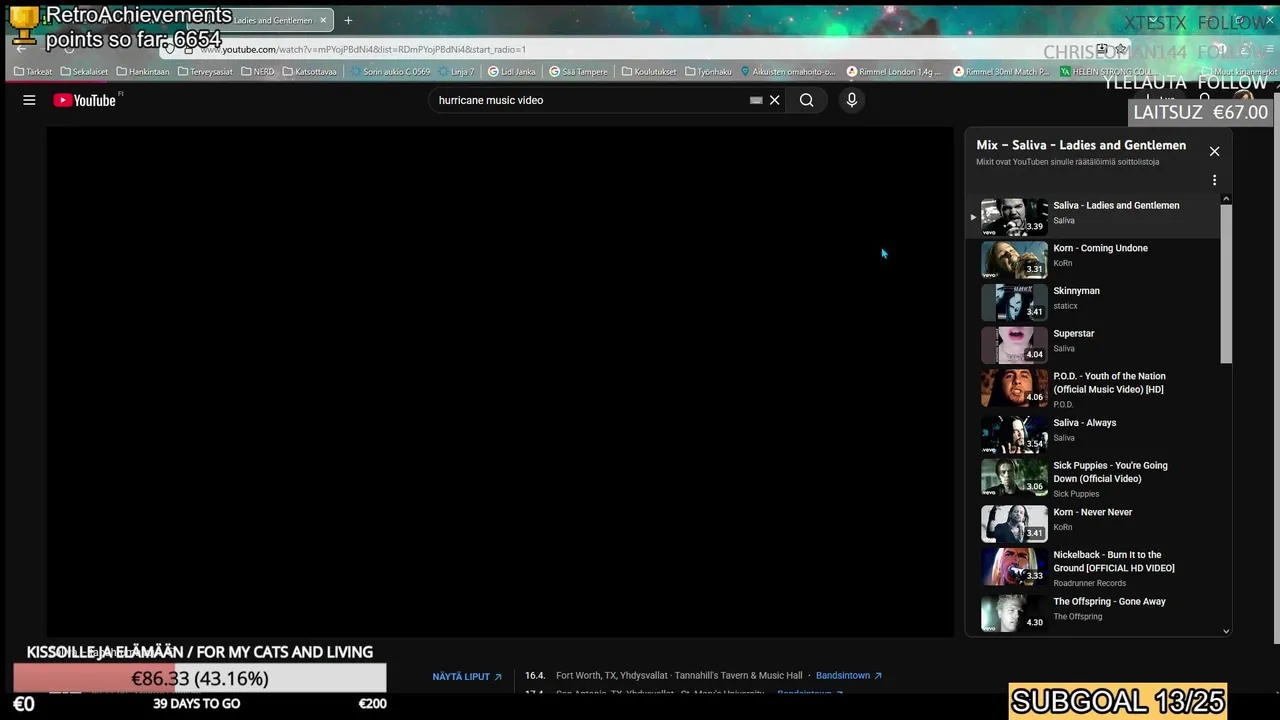This screenshot has height=720, width=1280.
Task: Click the Fort Worth Tannahill's Tavern concert row
Action: (x=703, y=676)
